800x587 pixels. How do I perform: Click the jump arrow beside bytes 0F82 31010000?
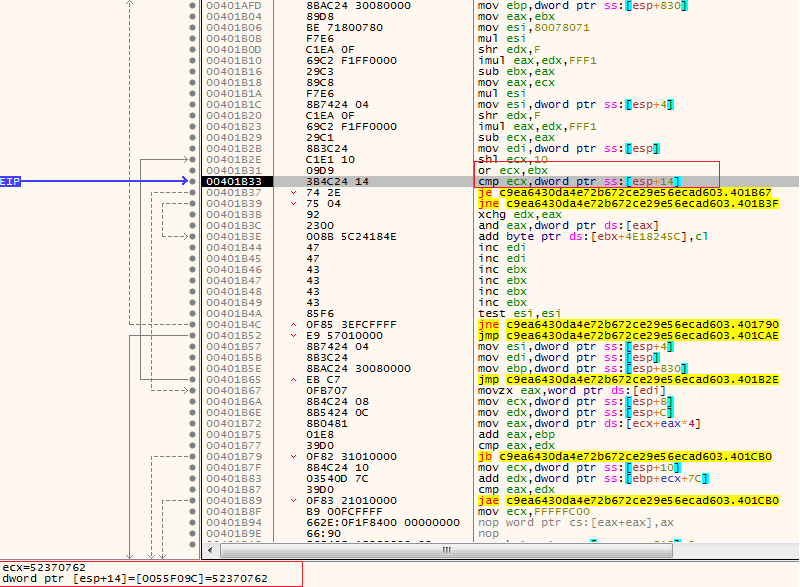coord(293,456)
